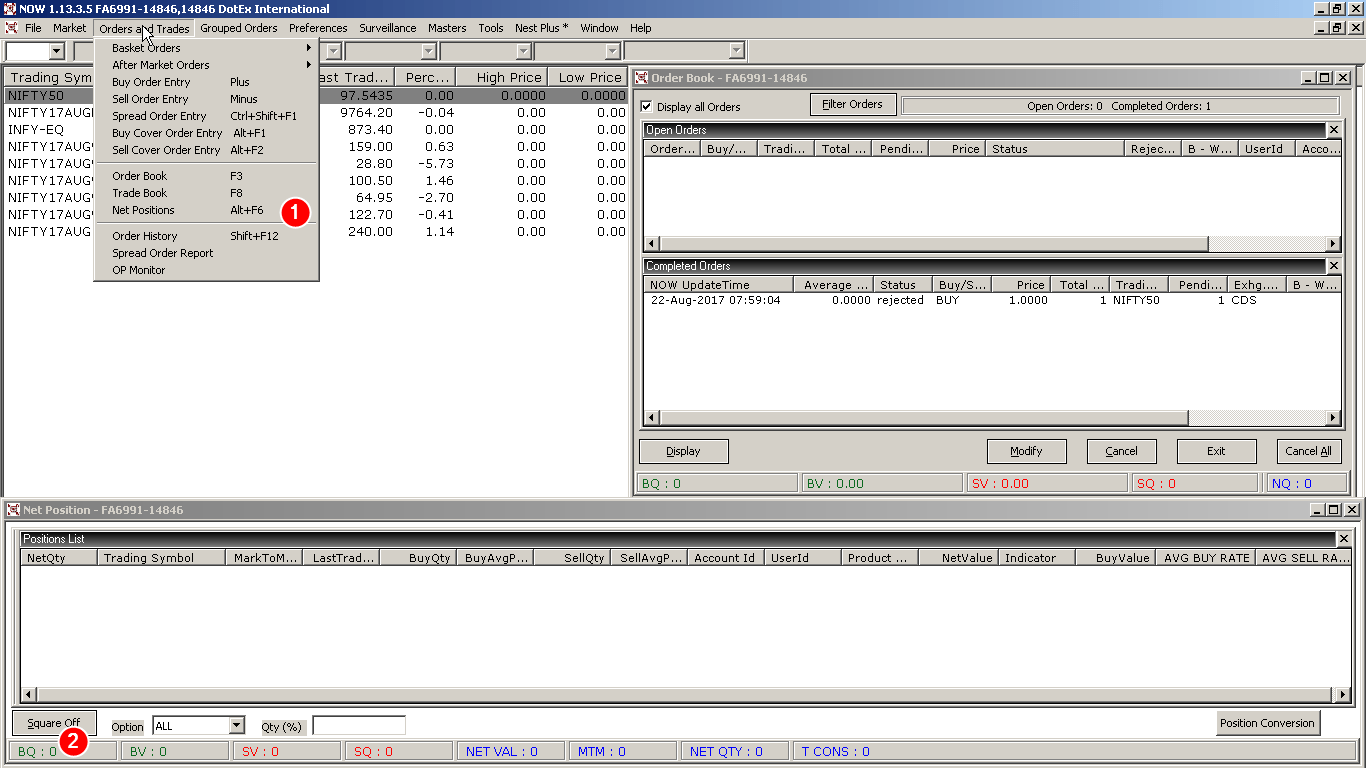Click the Status column header in Open Orders
This screenshot has width=1366, height=768.
1056,149
